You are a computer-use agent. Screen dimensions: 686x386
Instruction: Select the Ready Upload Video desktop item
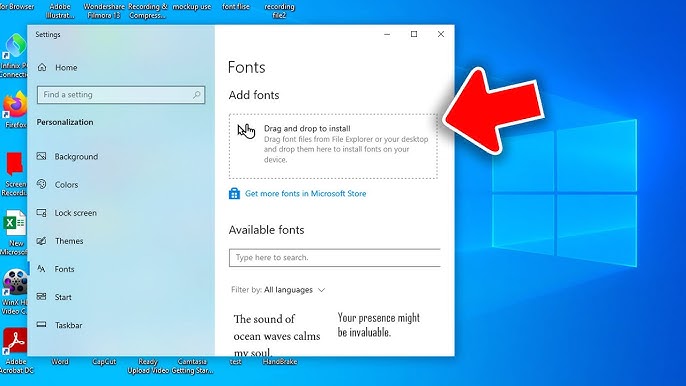[148, 366]
